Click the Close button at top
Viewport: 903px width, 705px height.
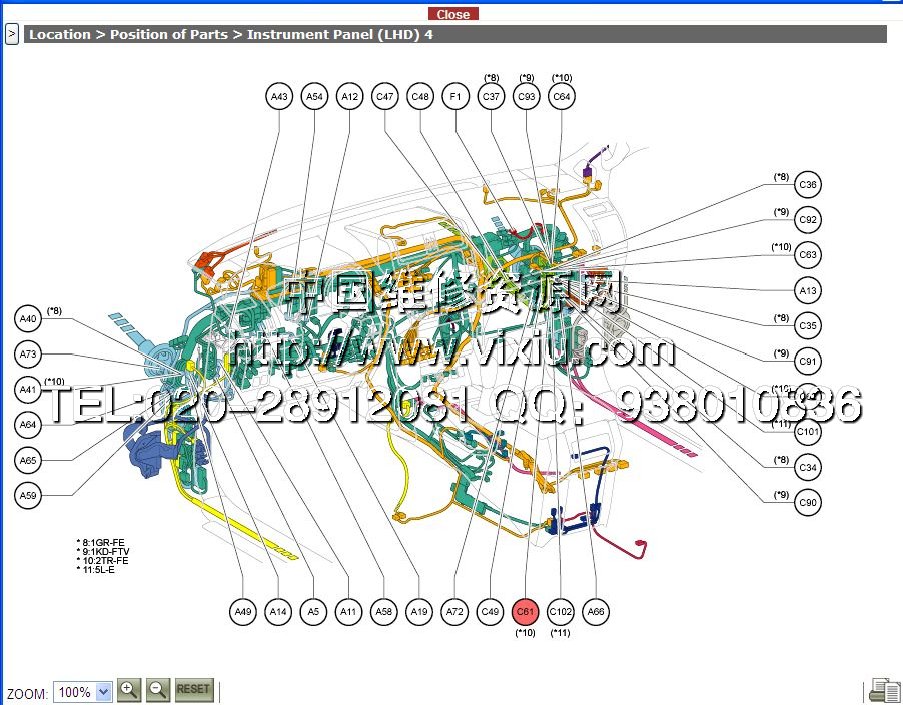pos(453,14)
